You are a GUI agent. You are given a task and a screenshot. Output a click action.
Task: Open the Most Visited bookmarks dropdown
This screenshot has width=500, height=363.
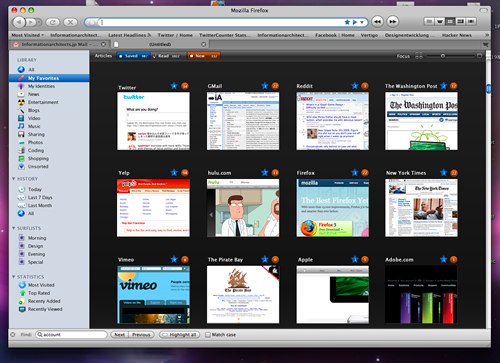coord(28,35)
